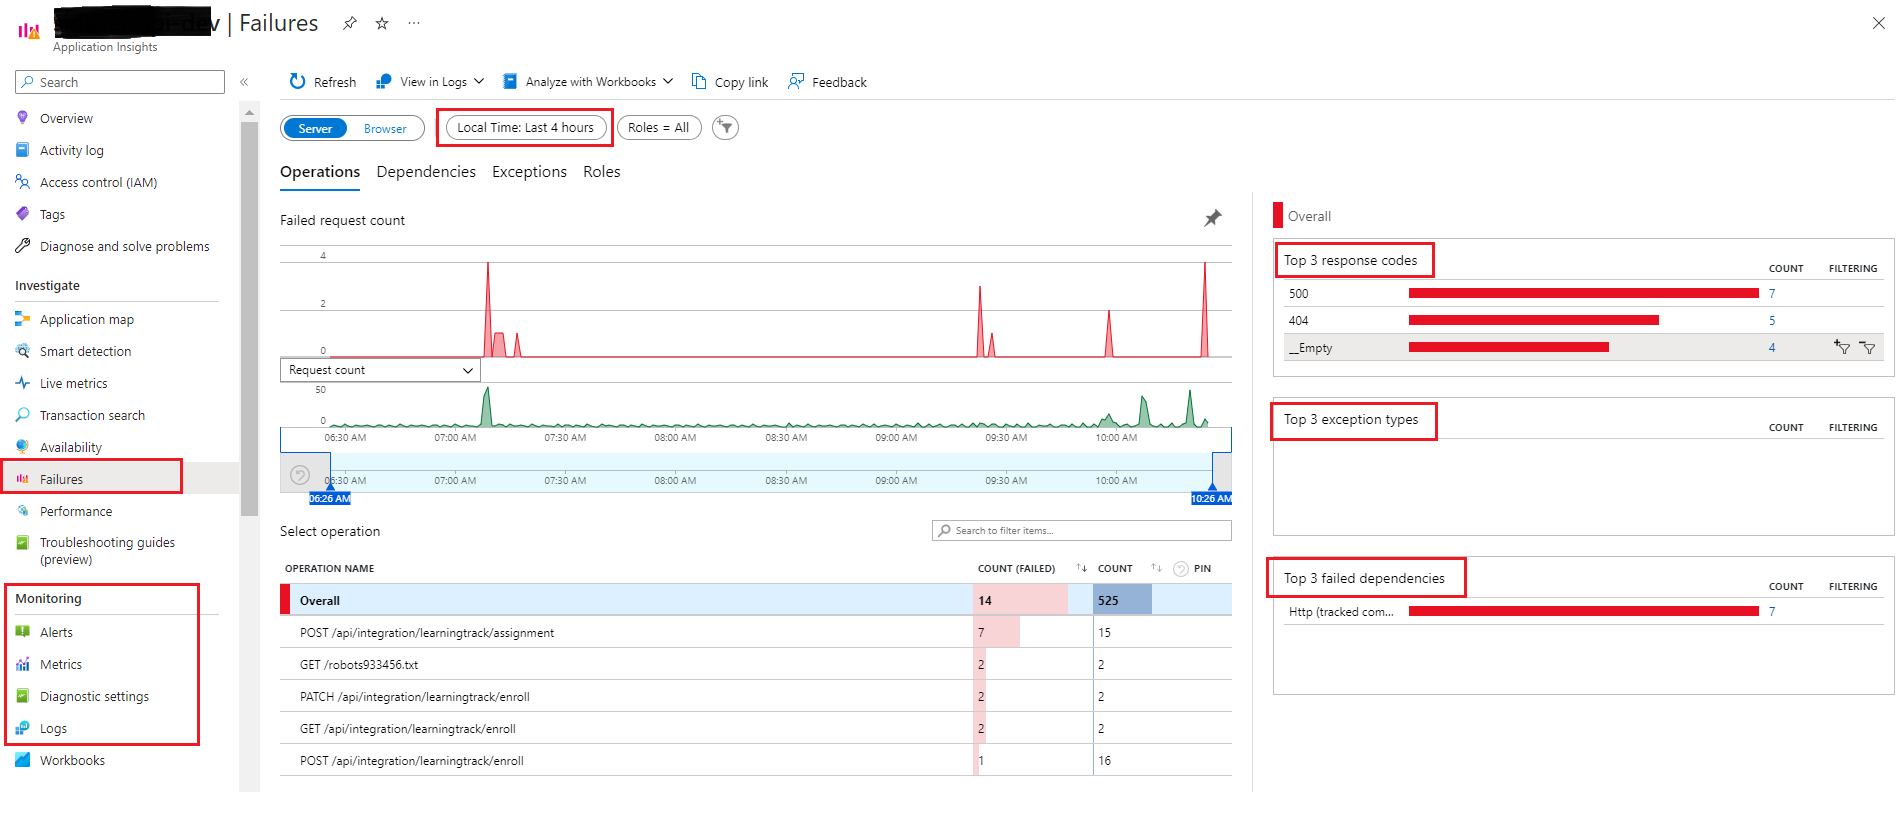Image resolution: width=1901 pixels, height=827 pixels.
Task: Pin the Failed request count chart
Action: tap(1212, 218)
